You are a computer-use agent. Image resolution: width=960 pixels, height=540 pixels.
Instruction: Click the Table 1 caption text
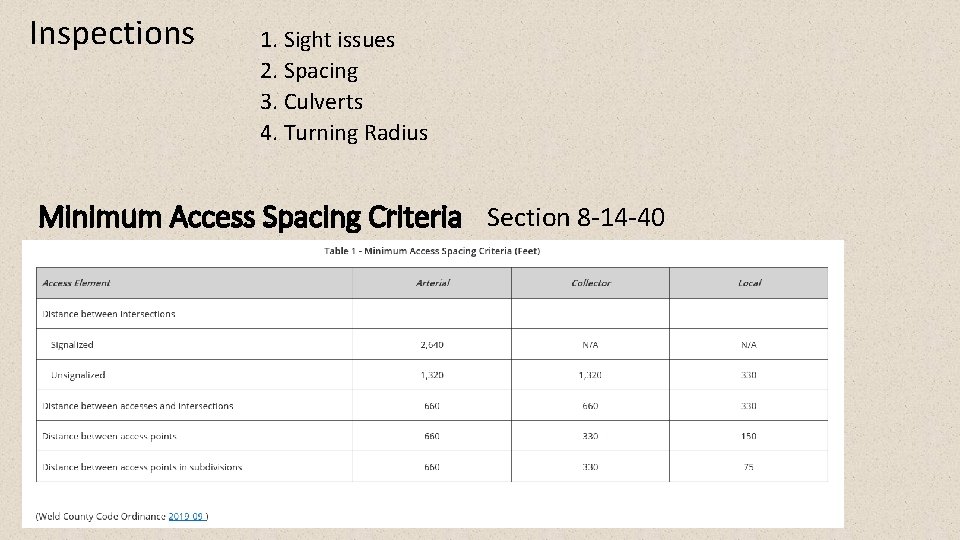(432, 251)
